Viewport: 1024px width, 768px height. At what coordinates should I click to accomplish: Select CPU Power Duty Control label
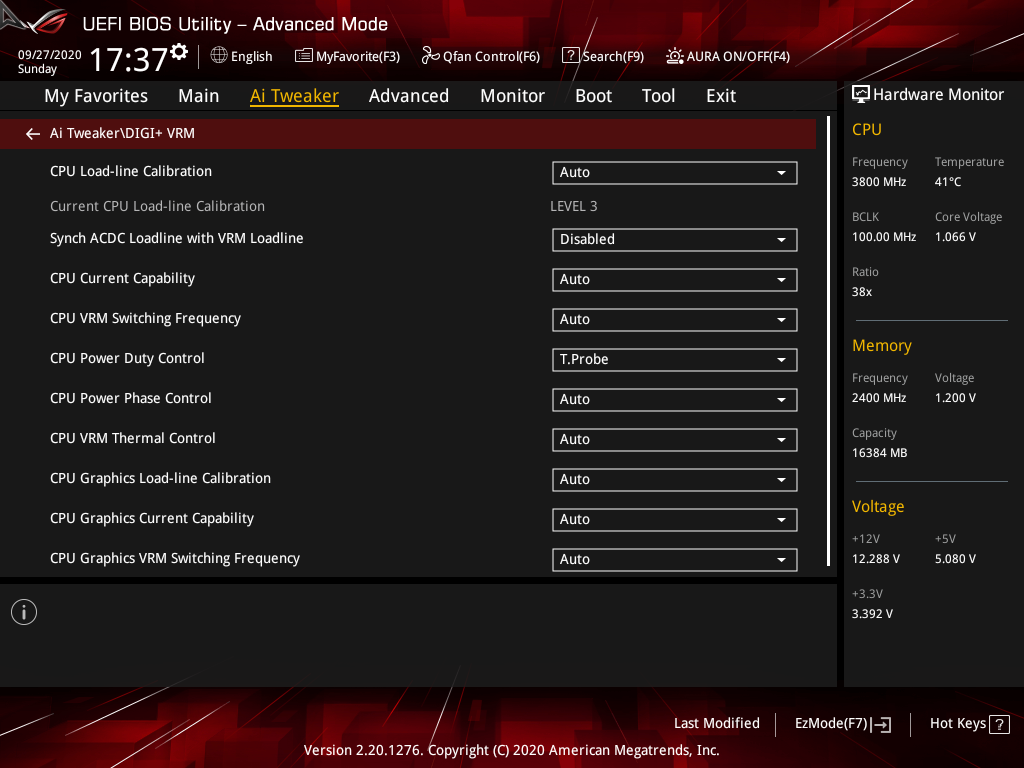point(127,359)
